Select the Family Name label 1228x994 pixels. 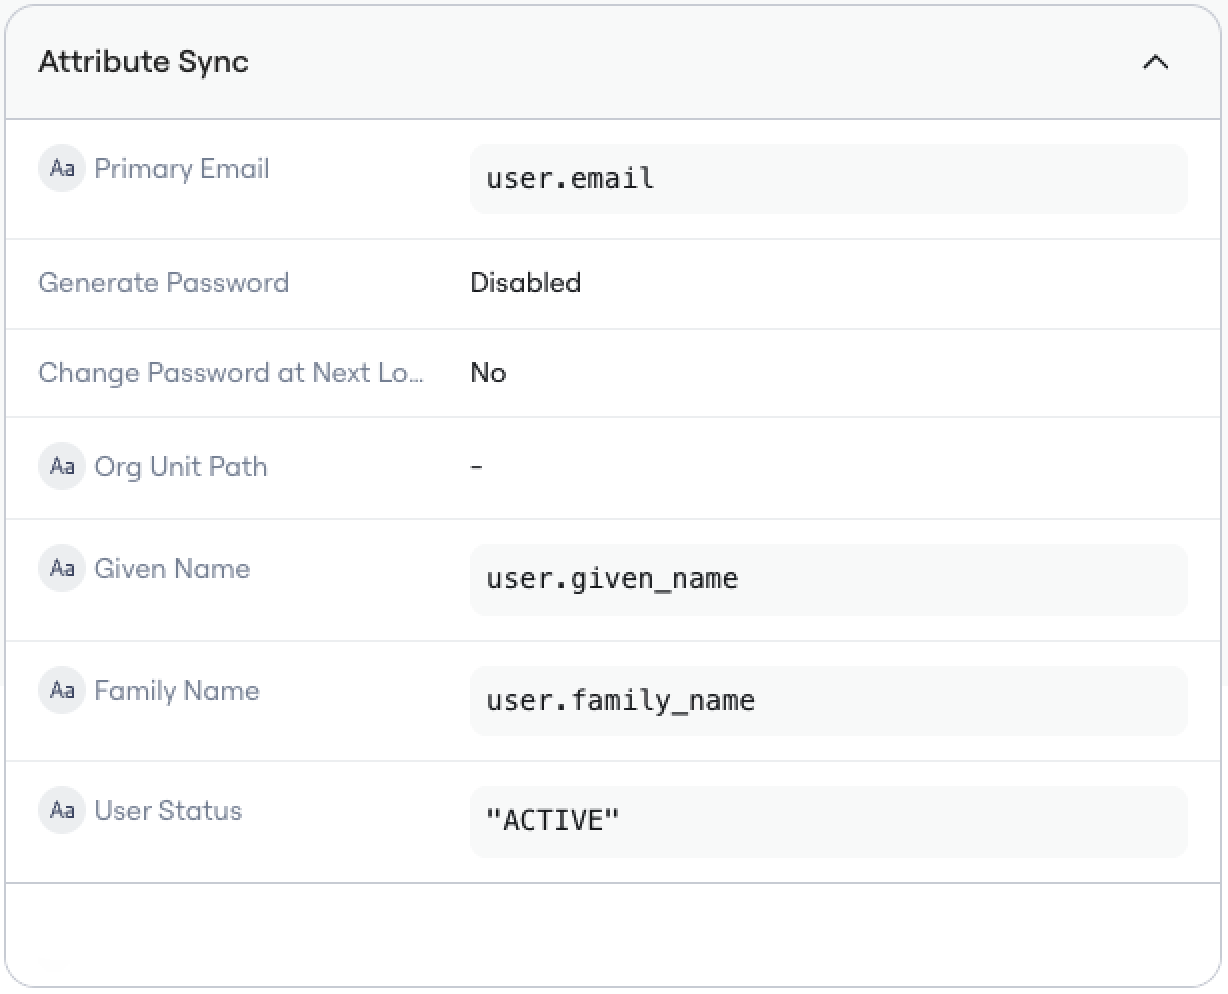pos(177,691)
